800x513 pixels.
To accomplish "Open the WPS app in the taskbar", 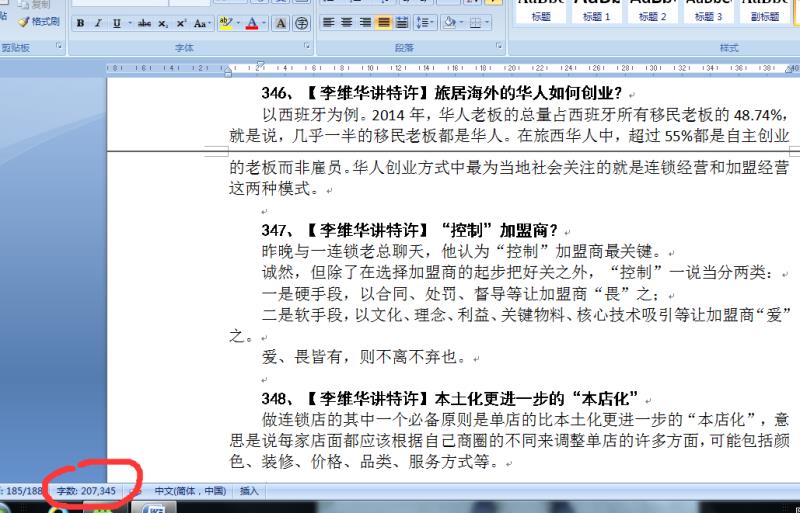I will [154, 508].
